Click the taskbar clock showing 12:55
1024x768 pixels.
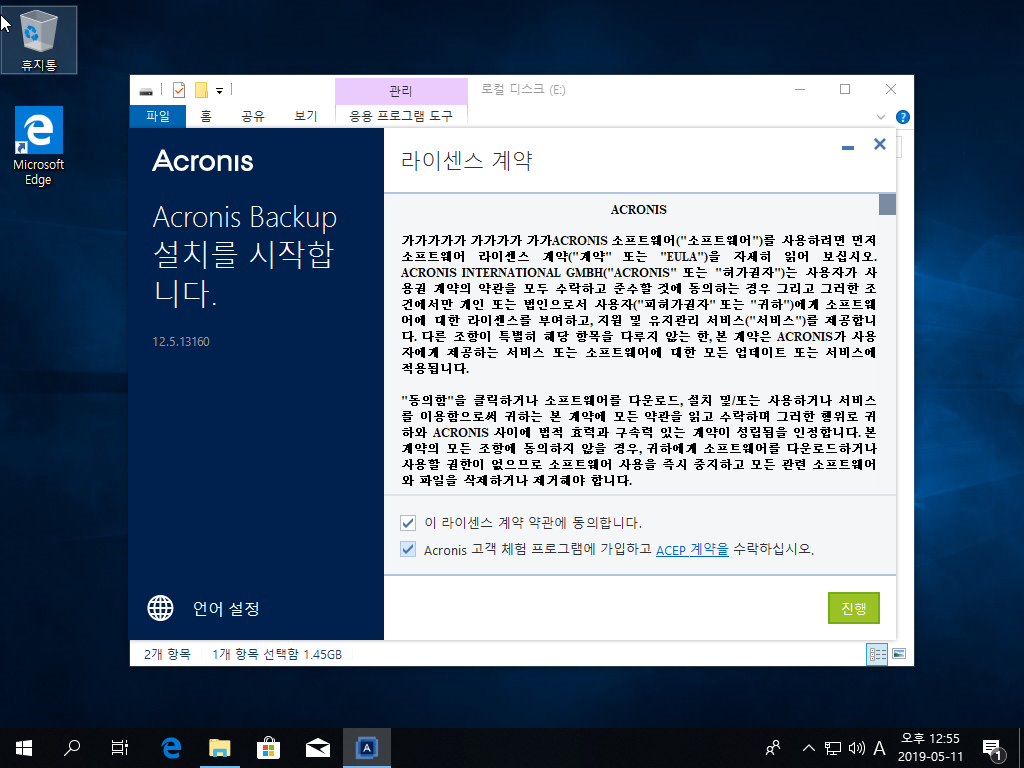point(930,748)
